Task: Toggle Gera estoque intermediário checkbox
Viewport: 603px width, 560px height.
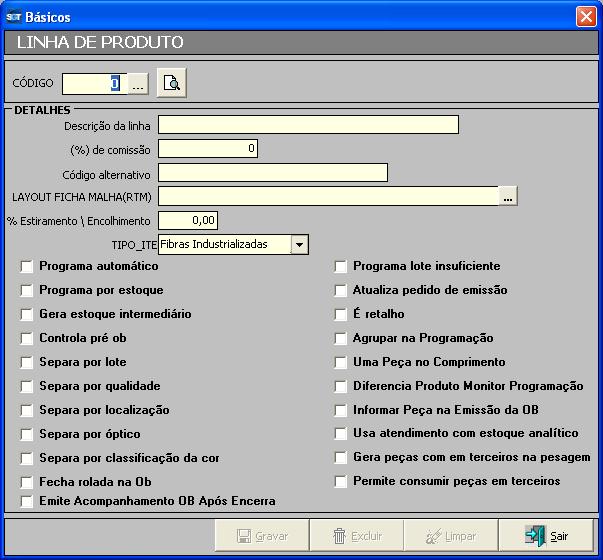Action: pos(27,315)
